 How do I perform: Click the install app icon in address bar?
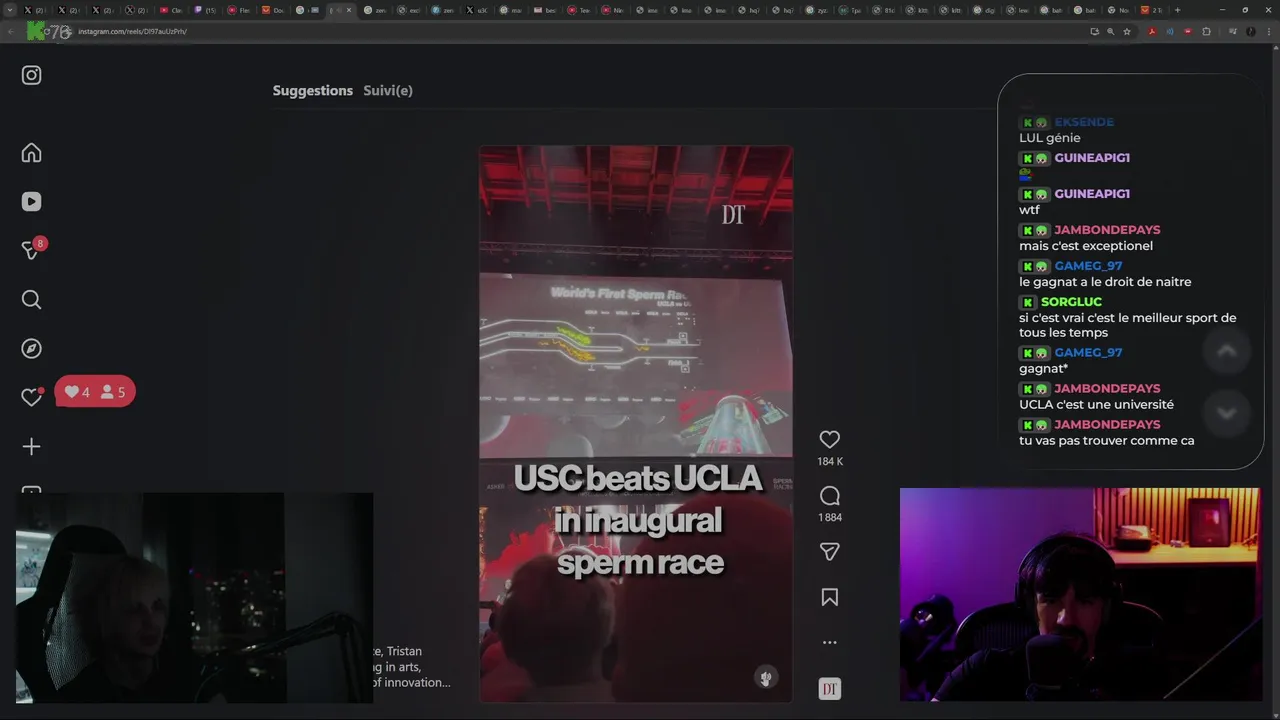(1095, 31)
